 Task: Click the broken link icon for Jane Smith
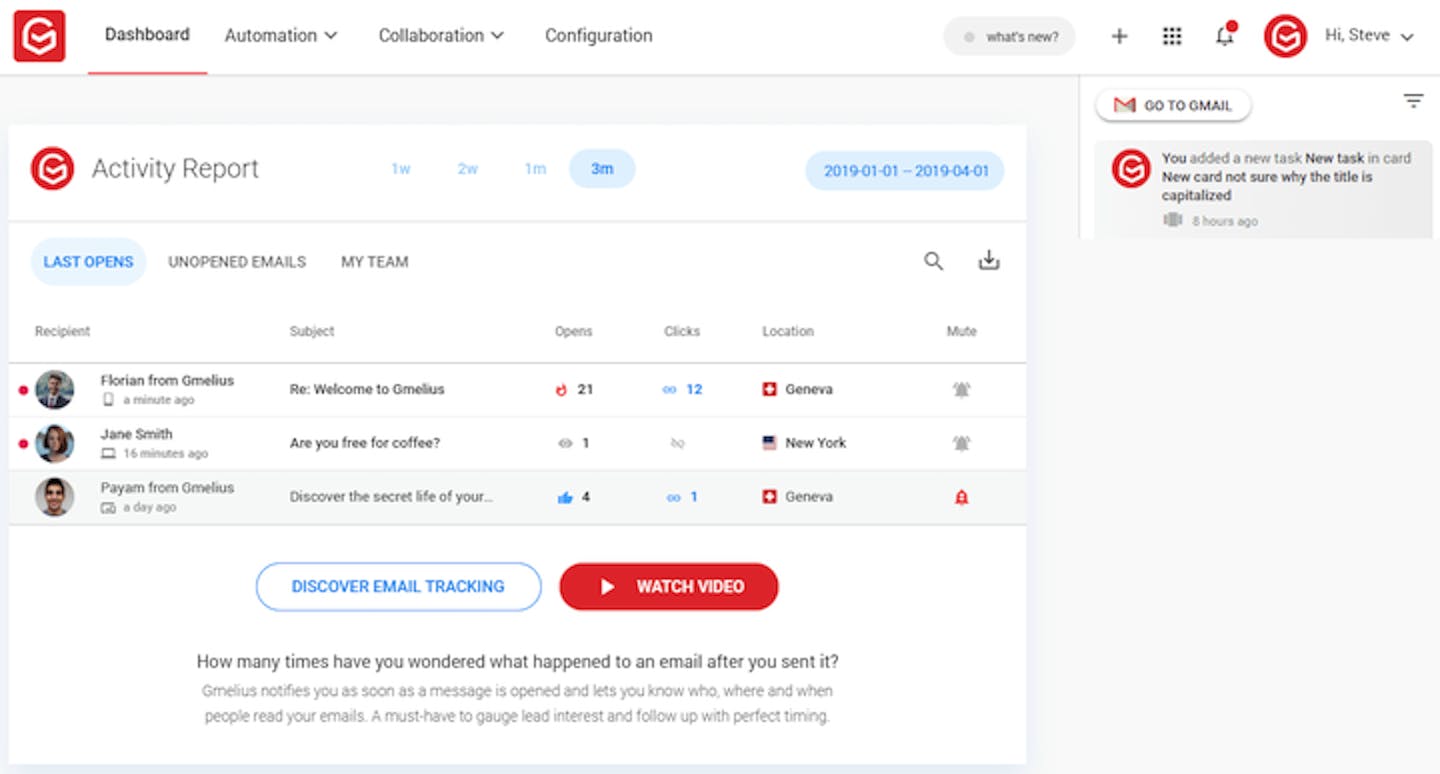tap(677, 443)
